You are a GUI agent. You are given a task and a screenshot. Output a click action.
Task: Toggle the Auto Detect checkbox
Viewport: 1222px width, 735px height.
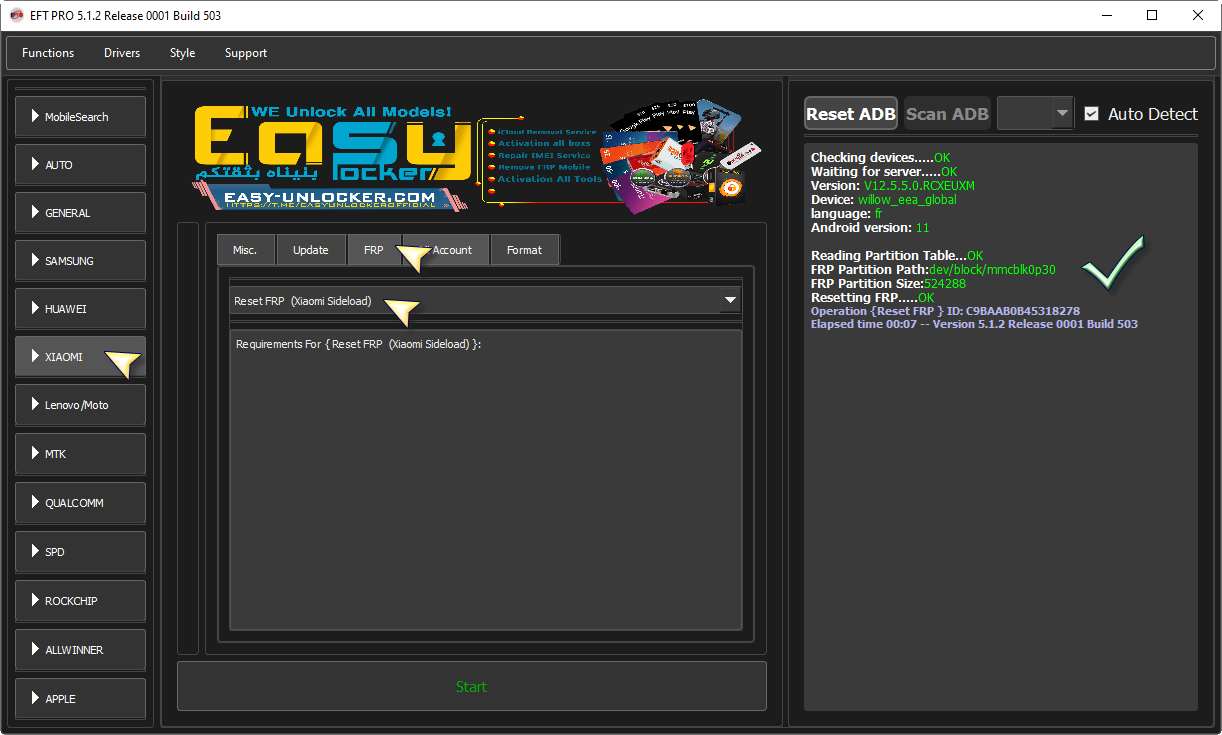pos(1091,114)
